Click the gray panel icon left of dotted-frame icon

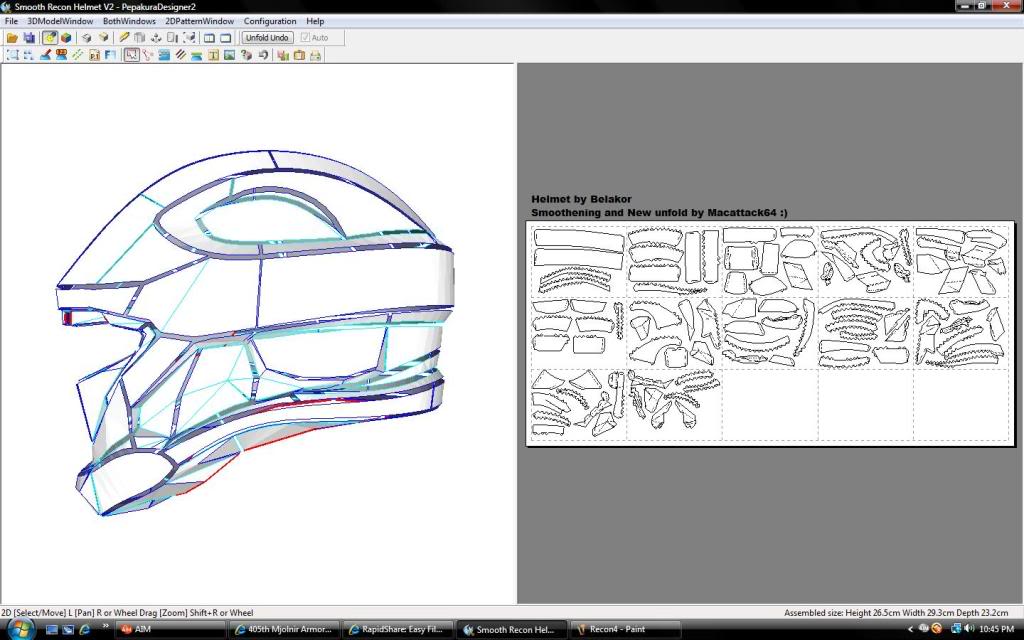[x=172, y=38]
